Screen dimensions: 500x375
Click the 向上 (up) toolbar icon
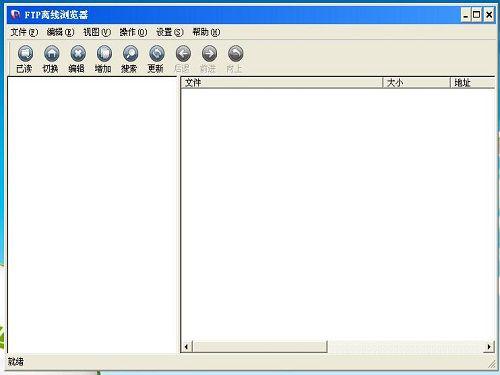235,54
